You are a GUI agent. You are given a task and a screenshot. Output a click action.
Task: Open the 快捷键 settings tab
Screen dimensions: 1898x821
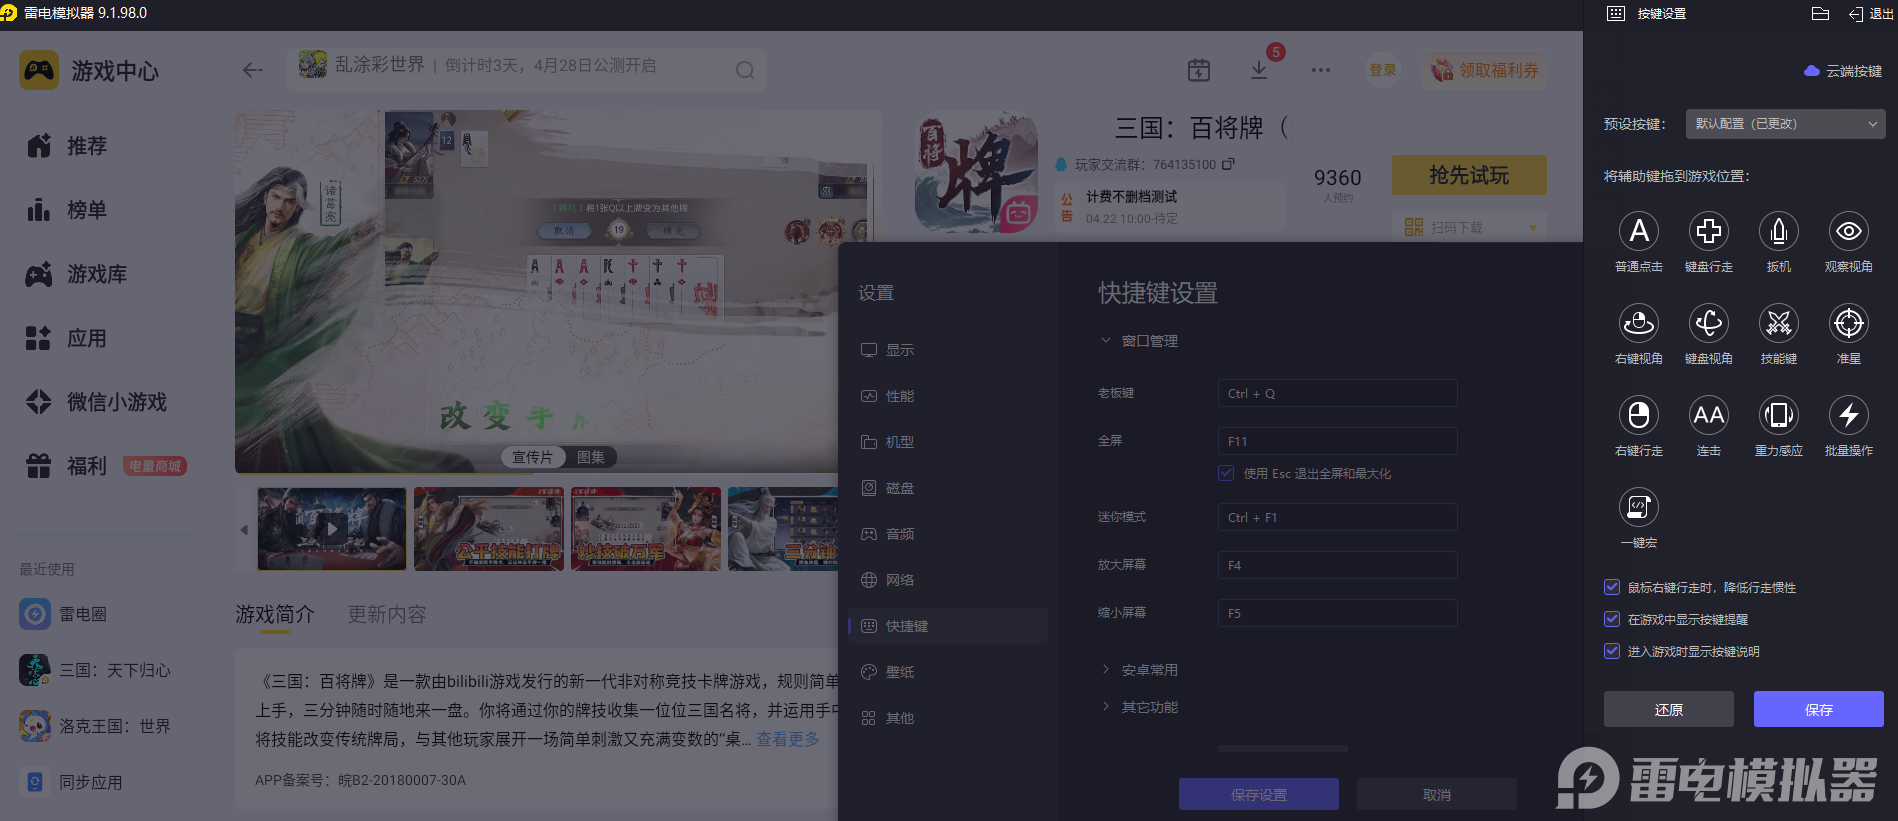(x=948, y=626)
